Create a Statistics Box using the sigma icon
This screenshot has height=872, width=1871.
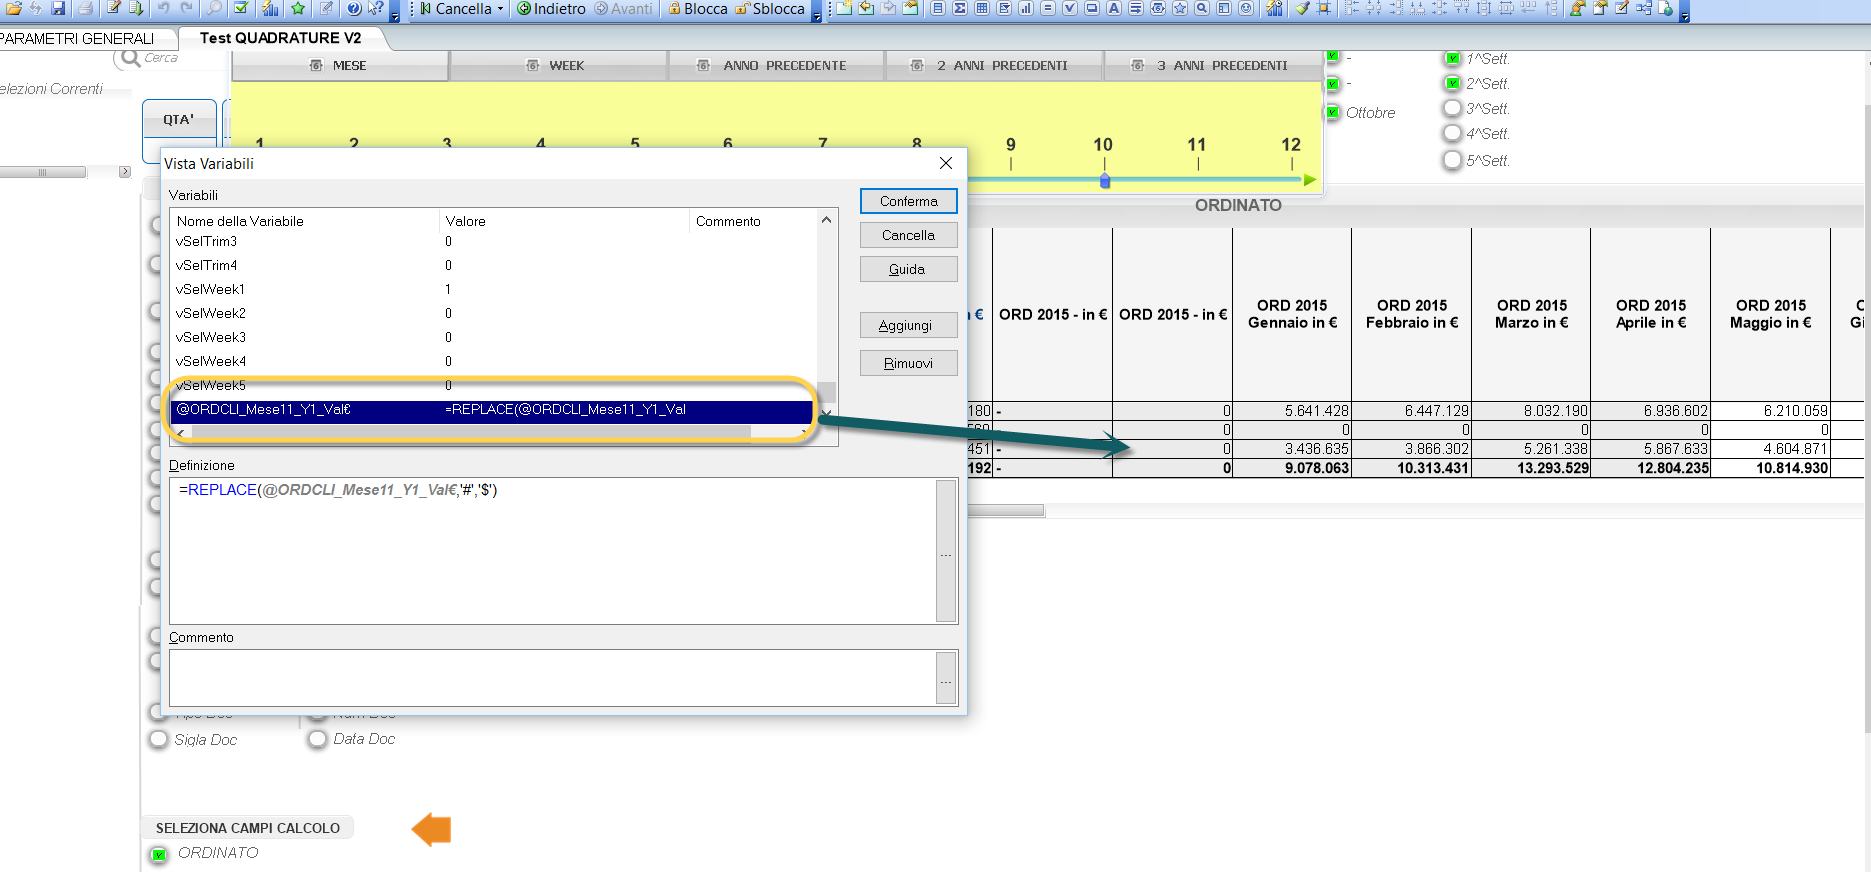(x=960, y=8)
